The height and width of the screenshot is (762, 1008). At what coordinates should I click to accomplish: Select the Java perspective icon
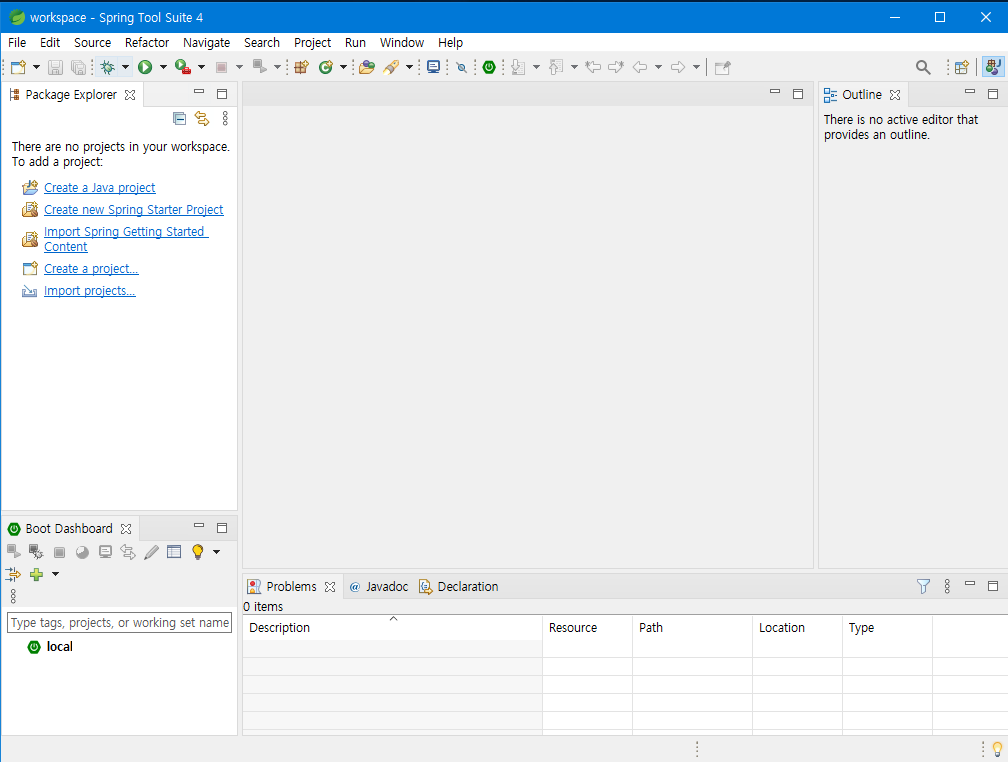click(x=993, y=67)
